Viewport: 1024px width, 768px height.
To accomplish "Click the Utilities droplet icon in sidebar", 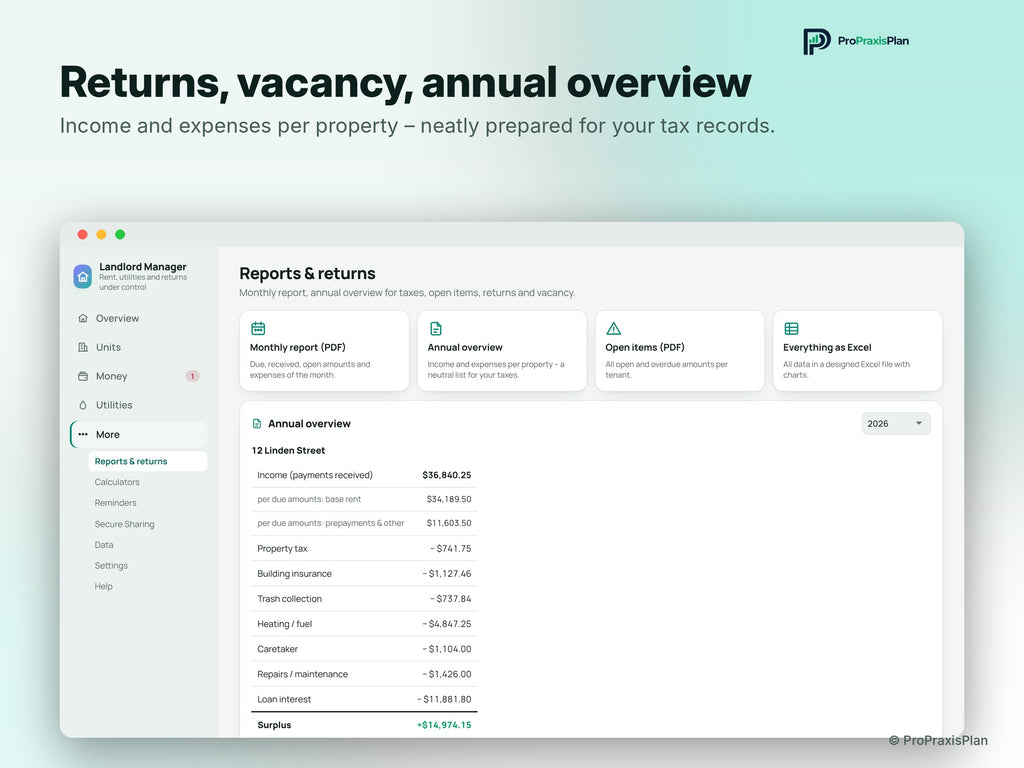I will click(x=83, y=405).
